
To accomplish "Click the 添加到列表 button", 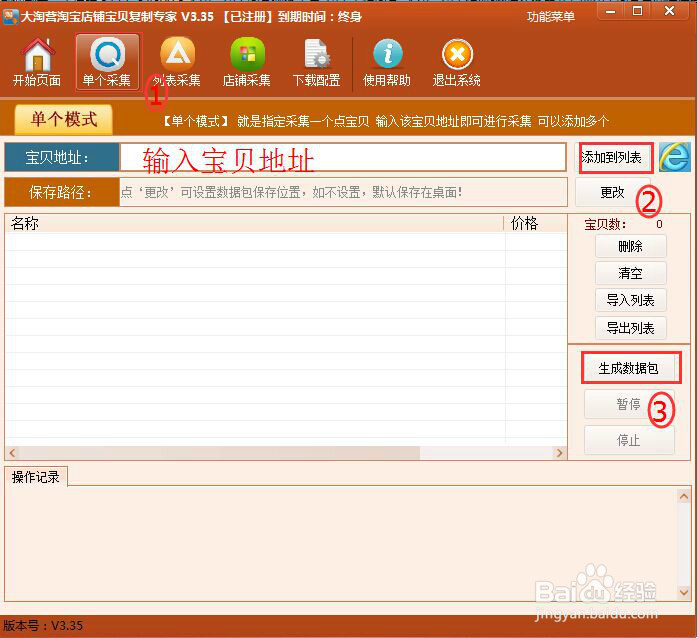I will [x=616, y=157].
